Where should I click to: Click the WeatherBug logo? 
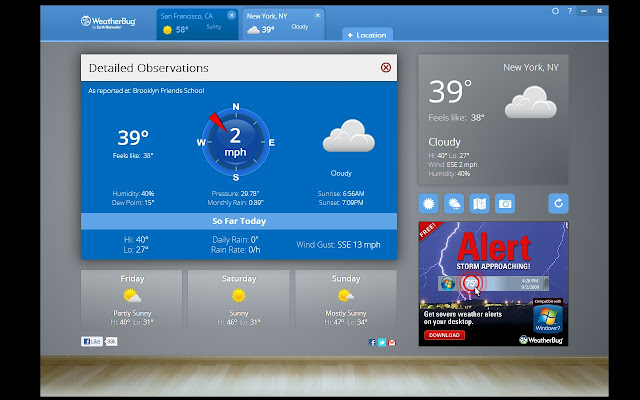click(x=108, y=22)
